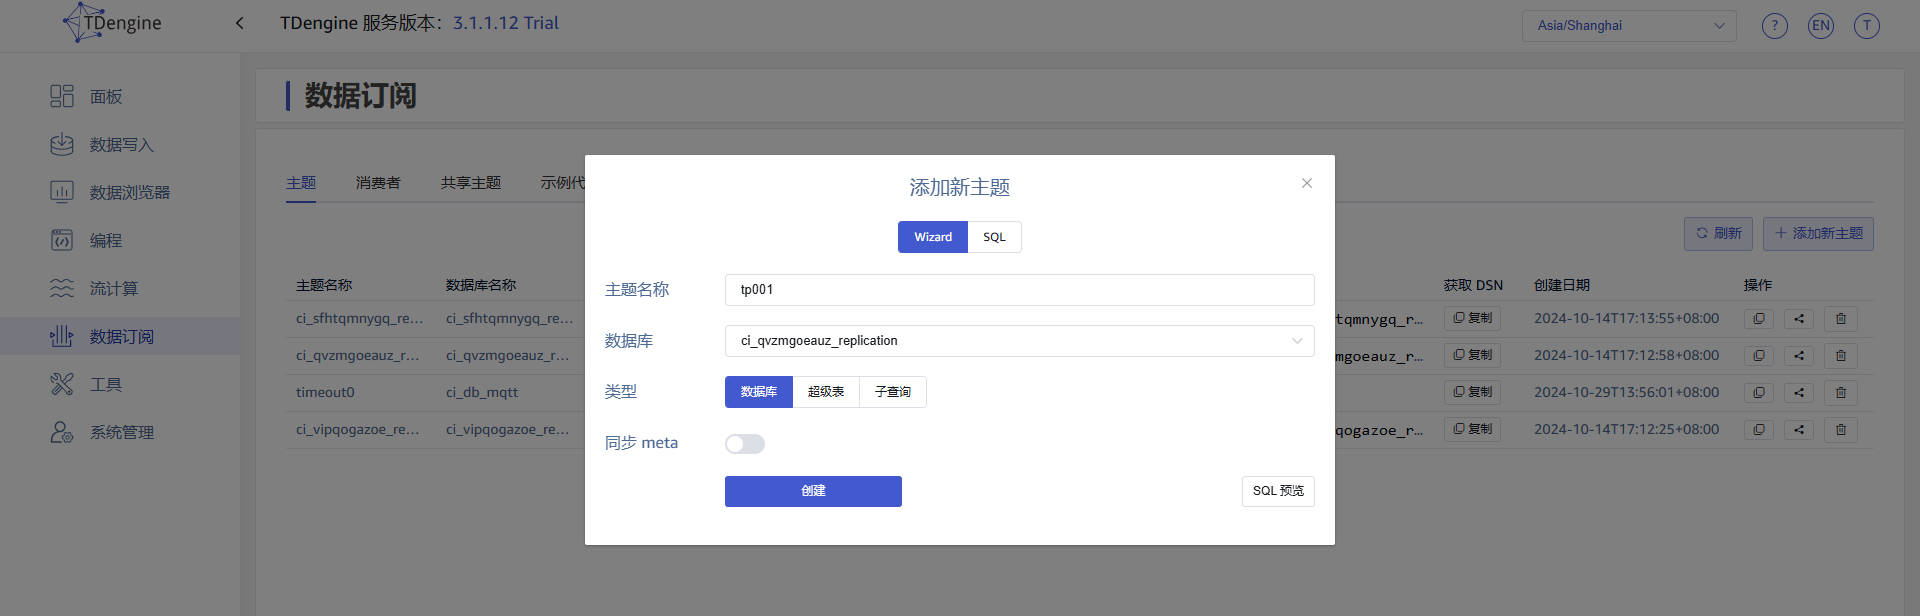Viewport: 1920px width, 616px height.
Task: Open the Asia/Shanghai timezone dropdown
Action: [x=1628, y=26]
